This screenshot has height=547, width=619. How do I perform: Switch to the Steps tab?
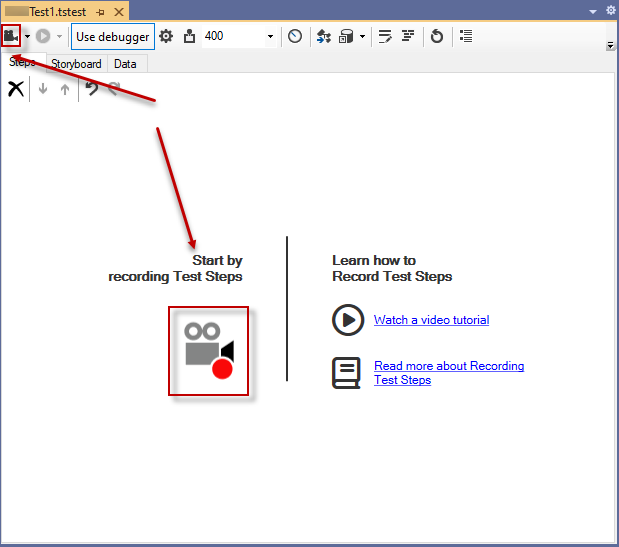pyautogui.click(x=23, y=62)
